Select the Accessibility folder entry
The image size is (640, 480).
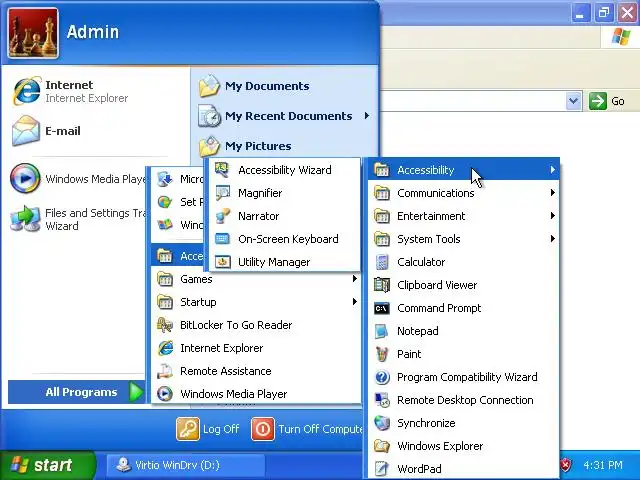tap(464, 170)
